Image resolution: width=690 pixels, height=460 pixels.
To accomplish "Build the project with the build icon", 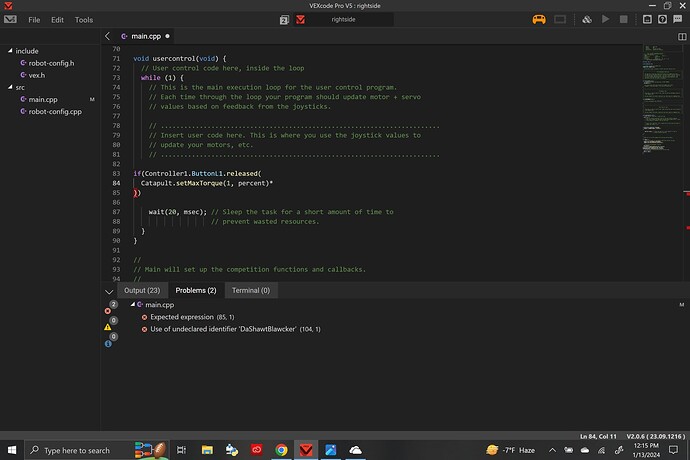I will (x=587, y=19).
